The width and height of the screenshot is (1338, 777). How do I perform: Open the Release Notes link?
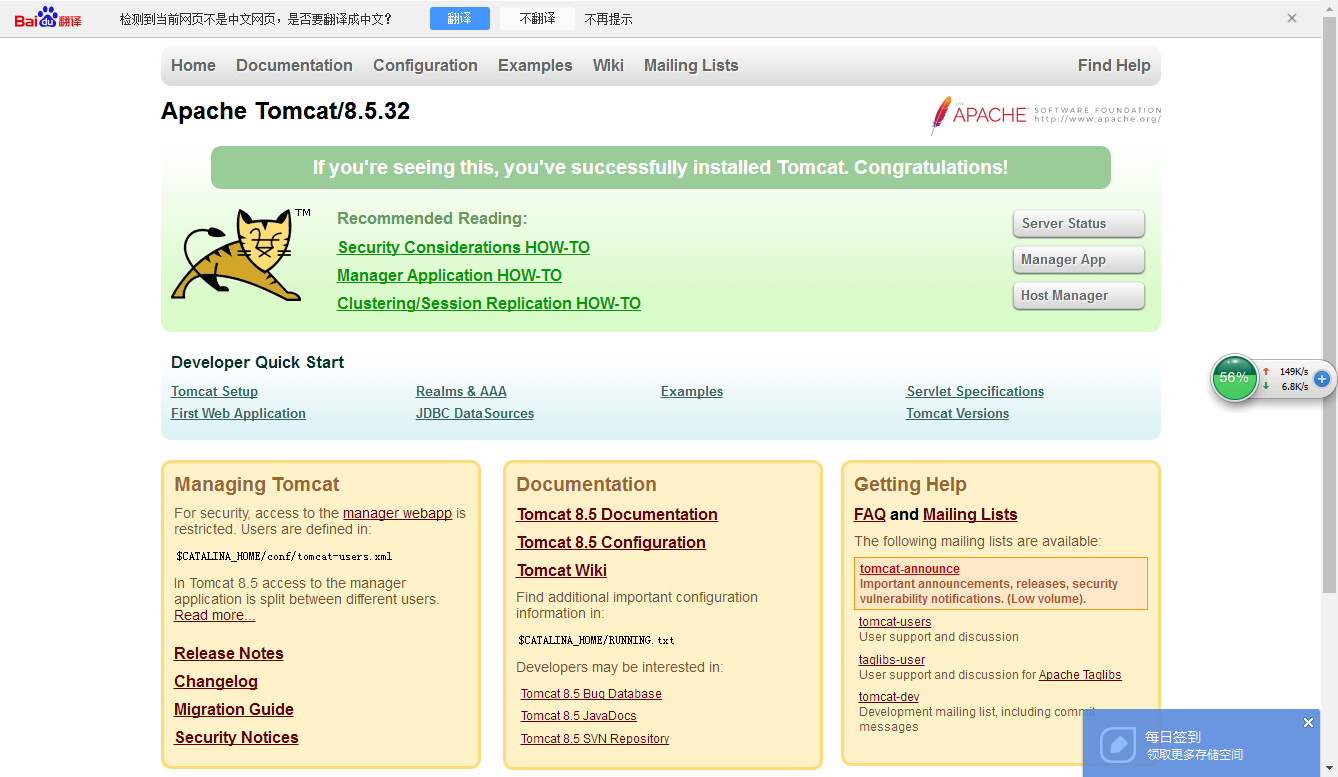tap(229, 653)
